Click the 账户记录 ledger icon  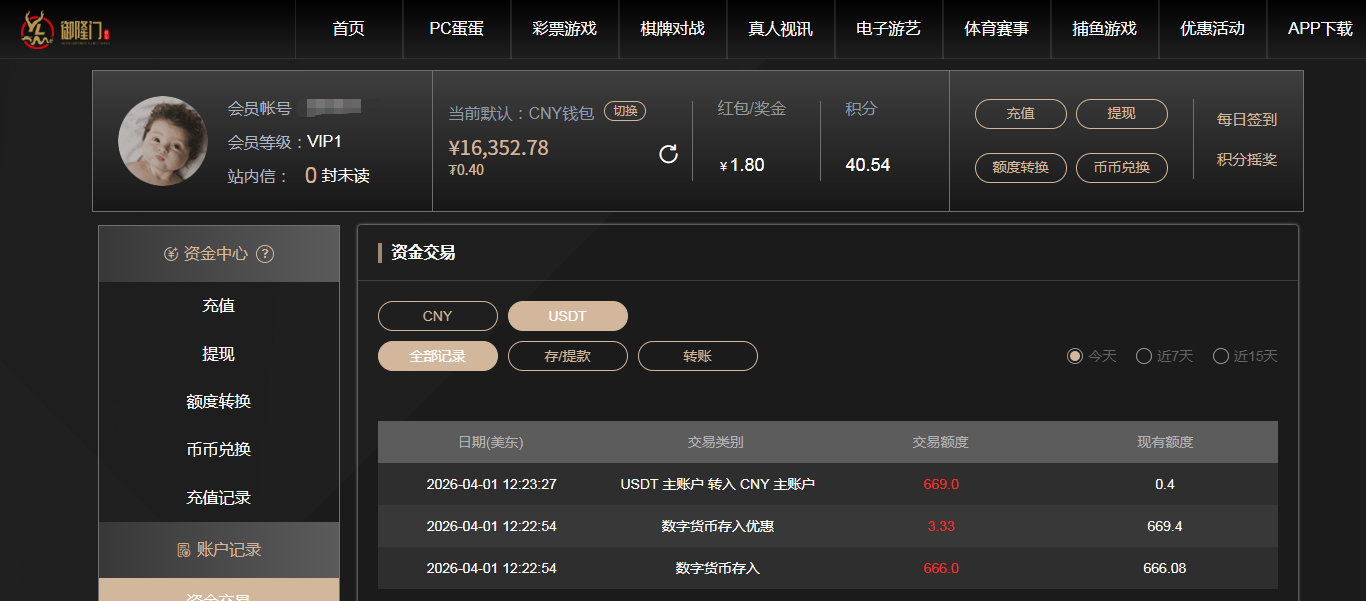point(183,550)
